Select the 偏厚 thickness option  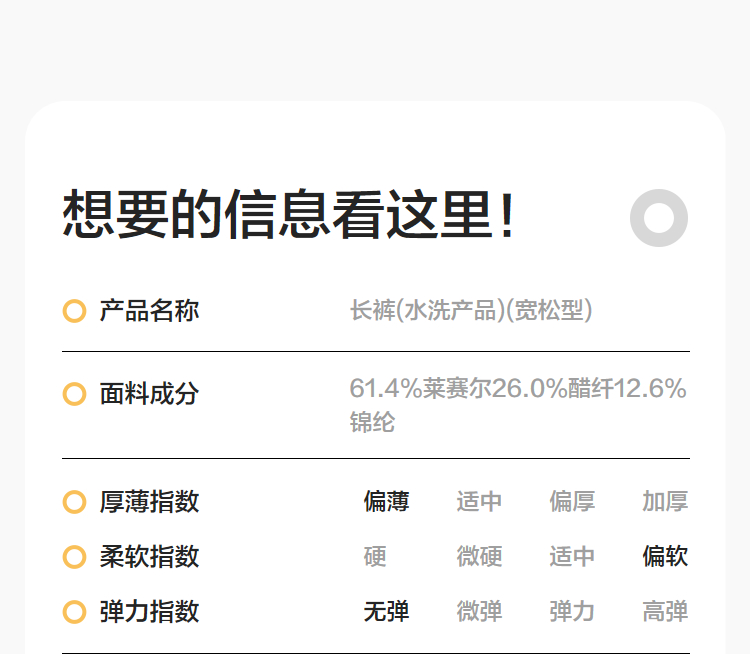572,501
